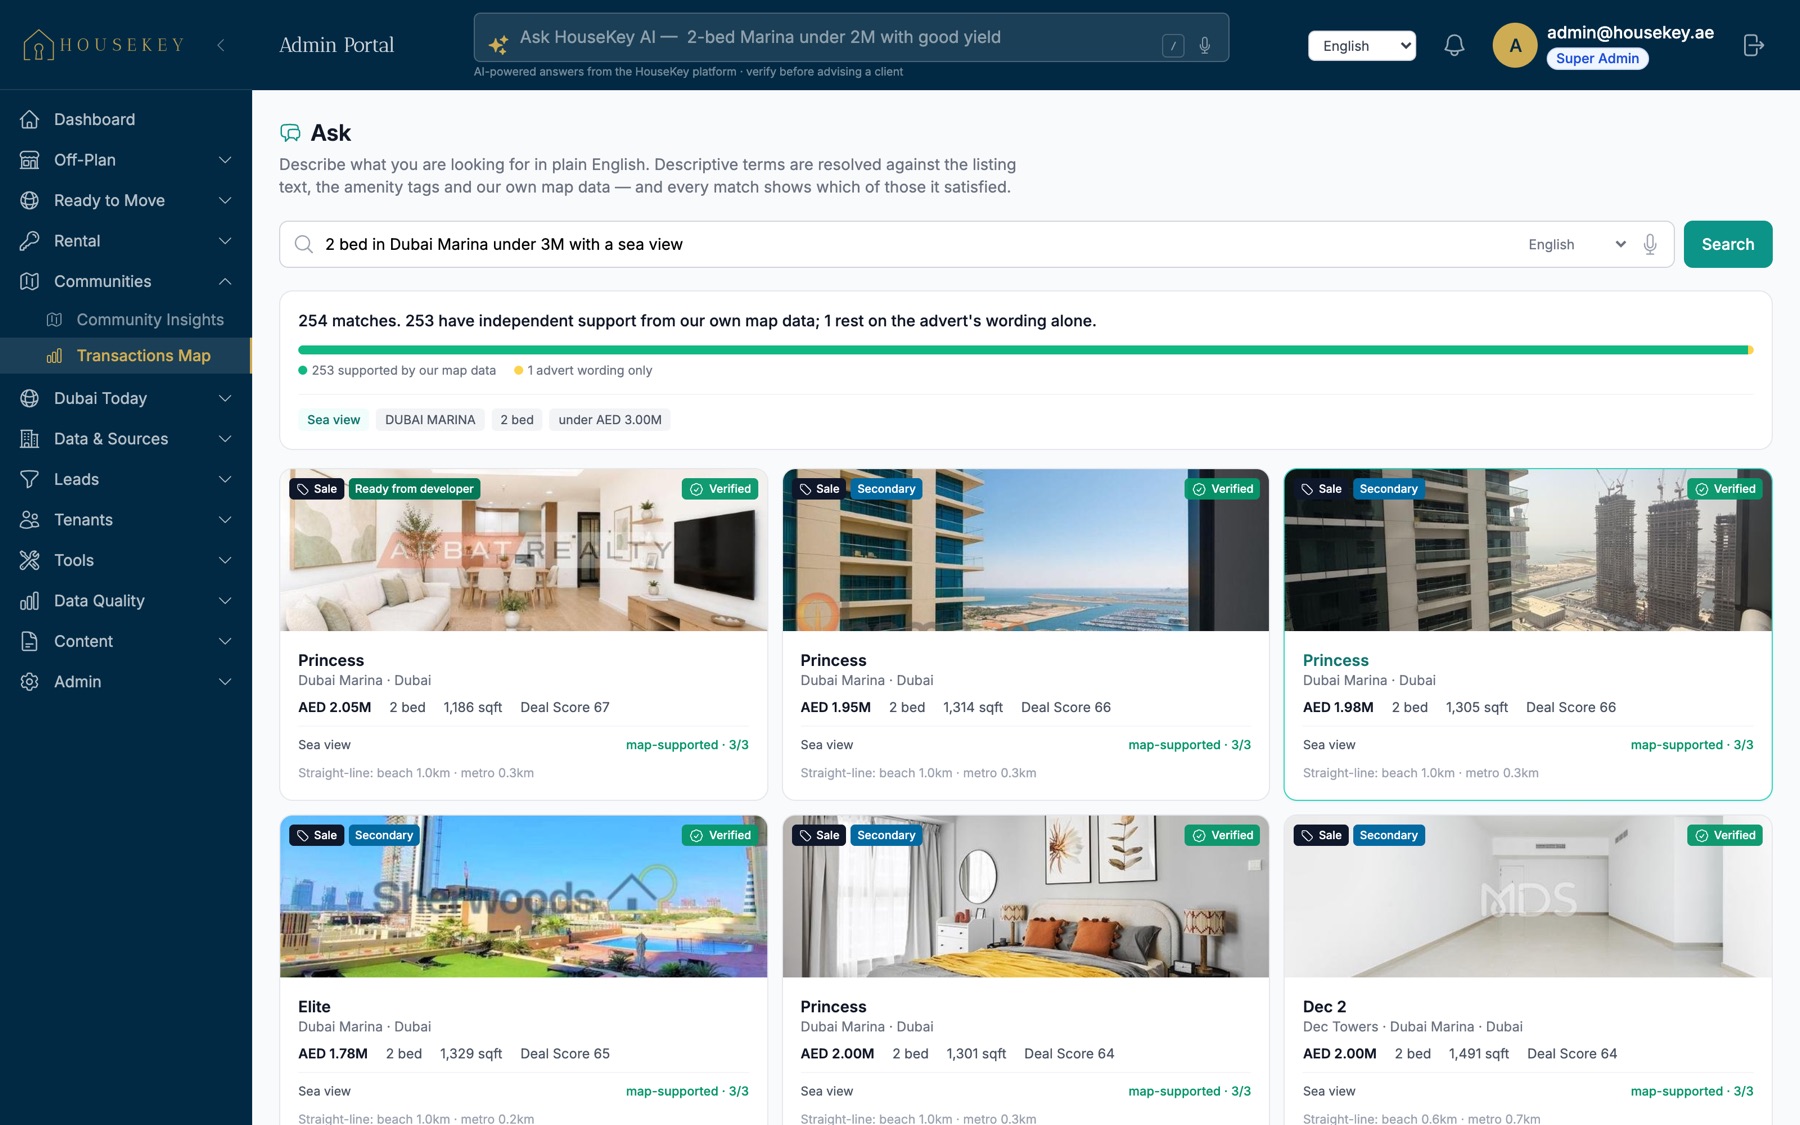Collapse the sidebar with the chevron arrow
This screenshot has width=1800, height=1125.
pos(221,45)
